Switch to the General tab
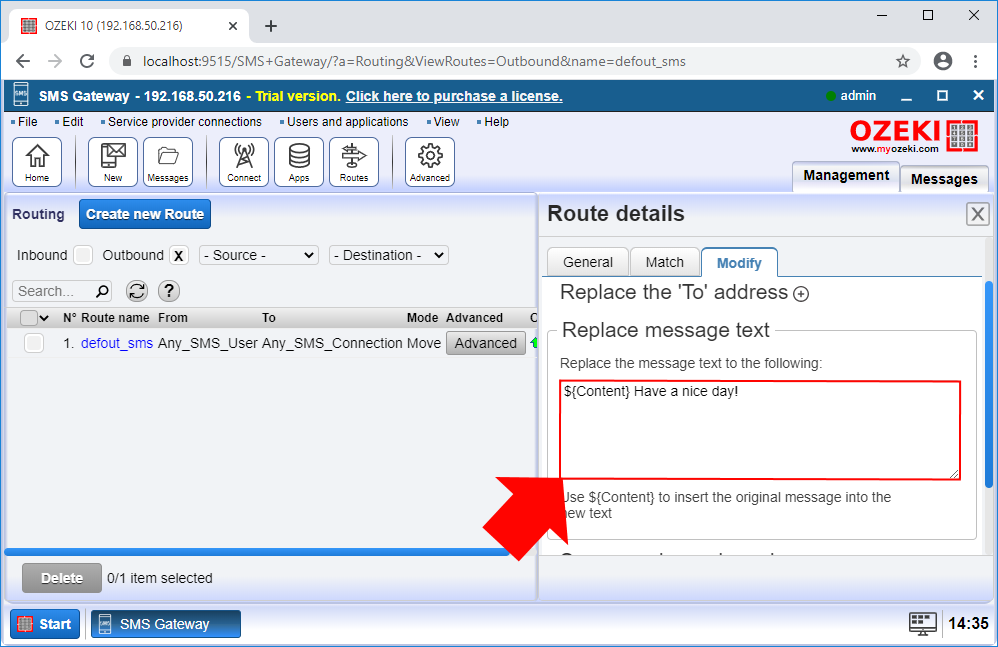 (587, 262)
